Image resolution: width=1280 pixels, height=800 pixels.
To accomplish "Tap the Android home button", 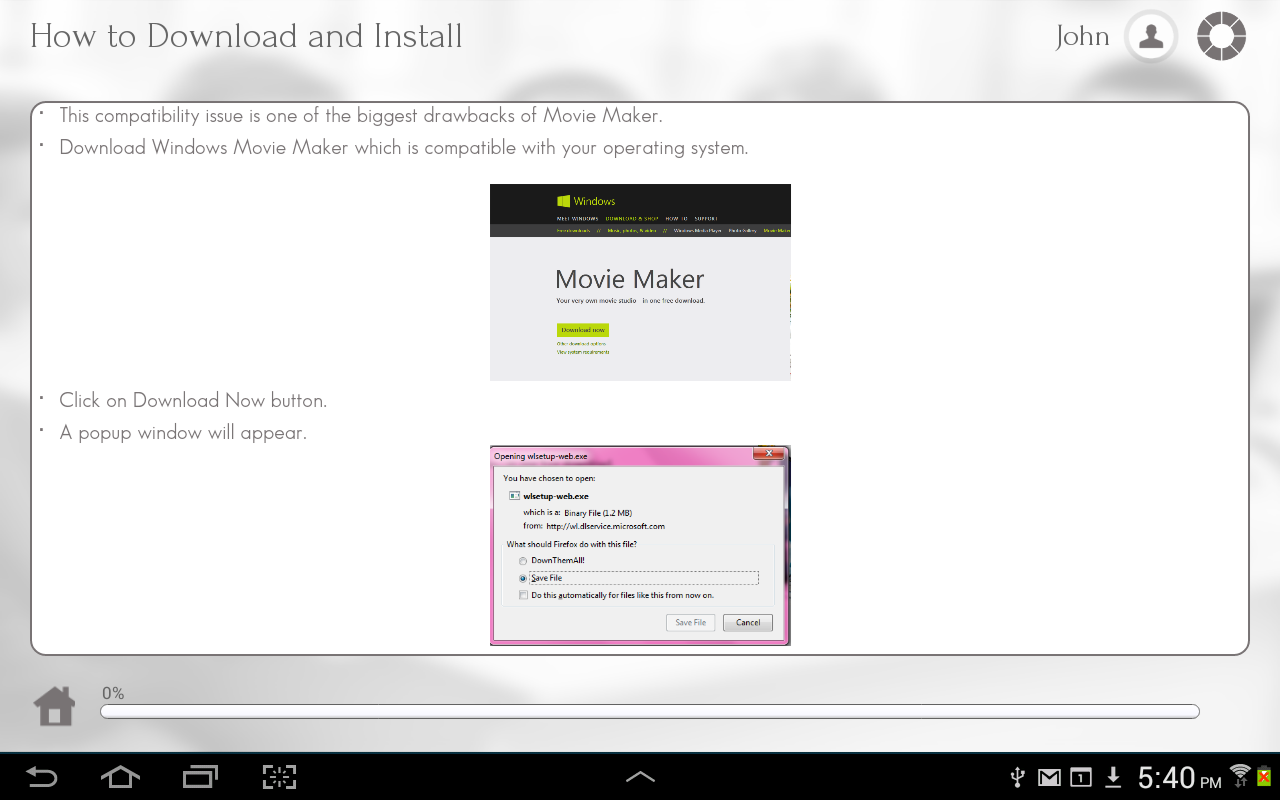I will pyautogui.click(x=120, y=777).
